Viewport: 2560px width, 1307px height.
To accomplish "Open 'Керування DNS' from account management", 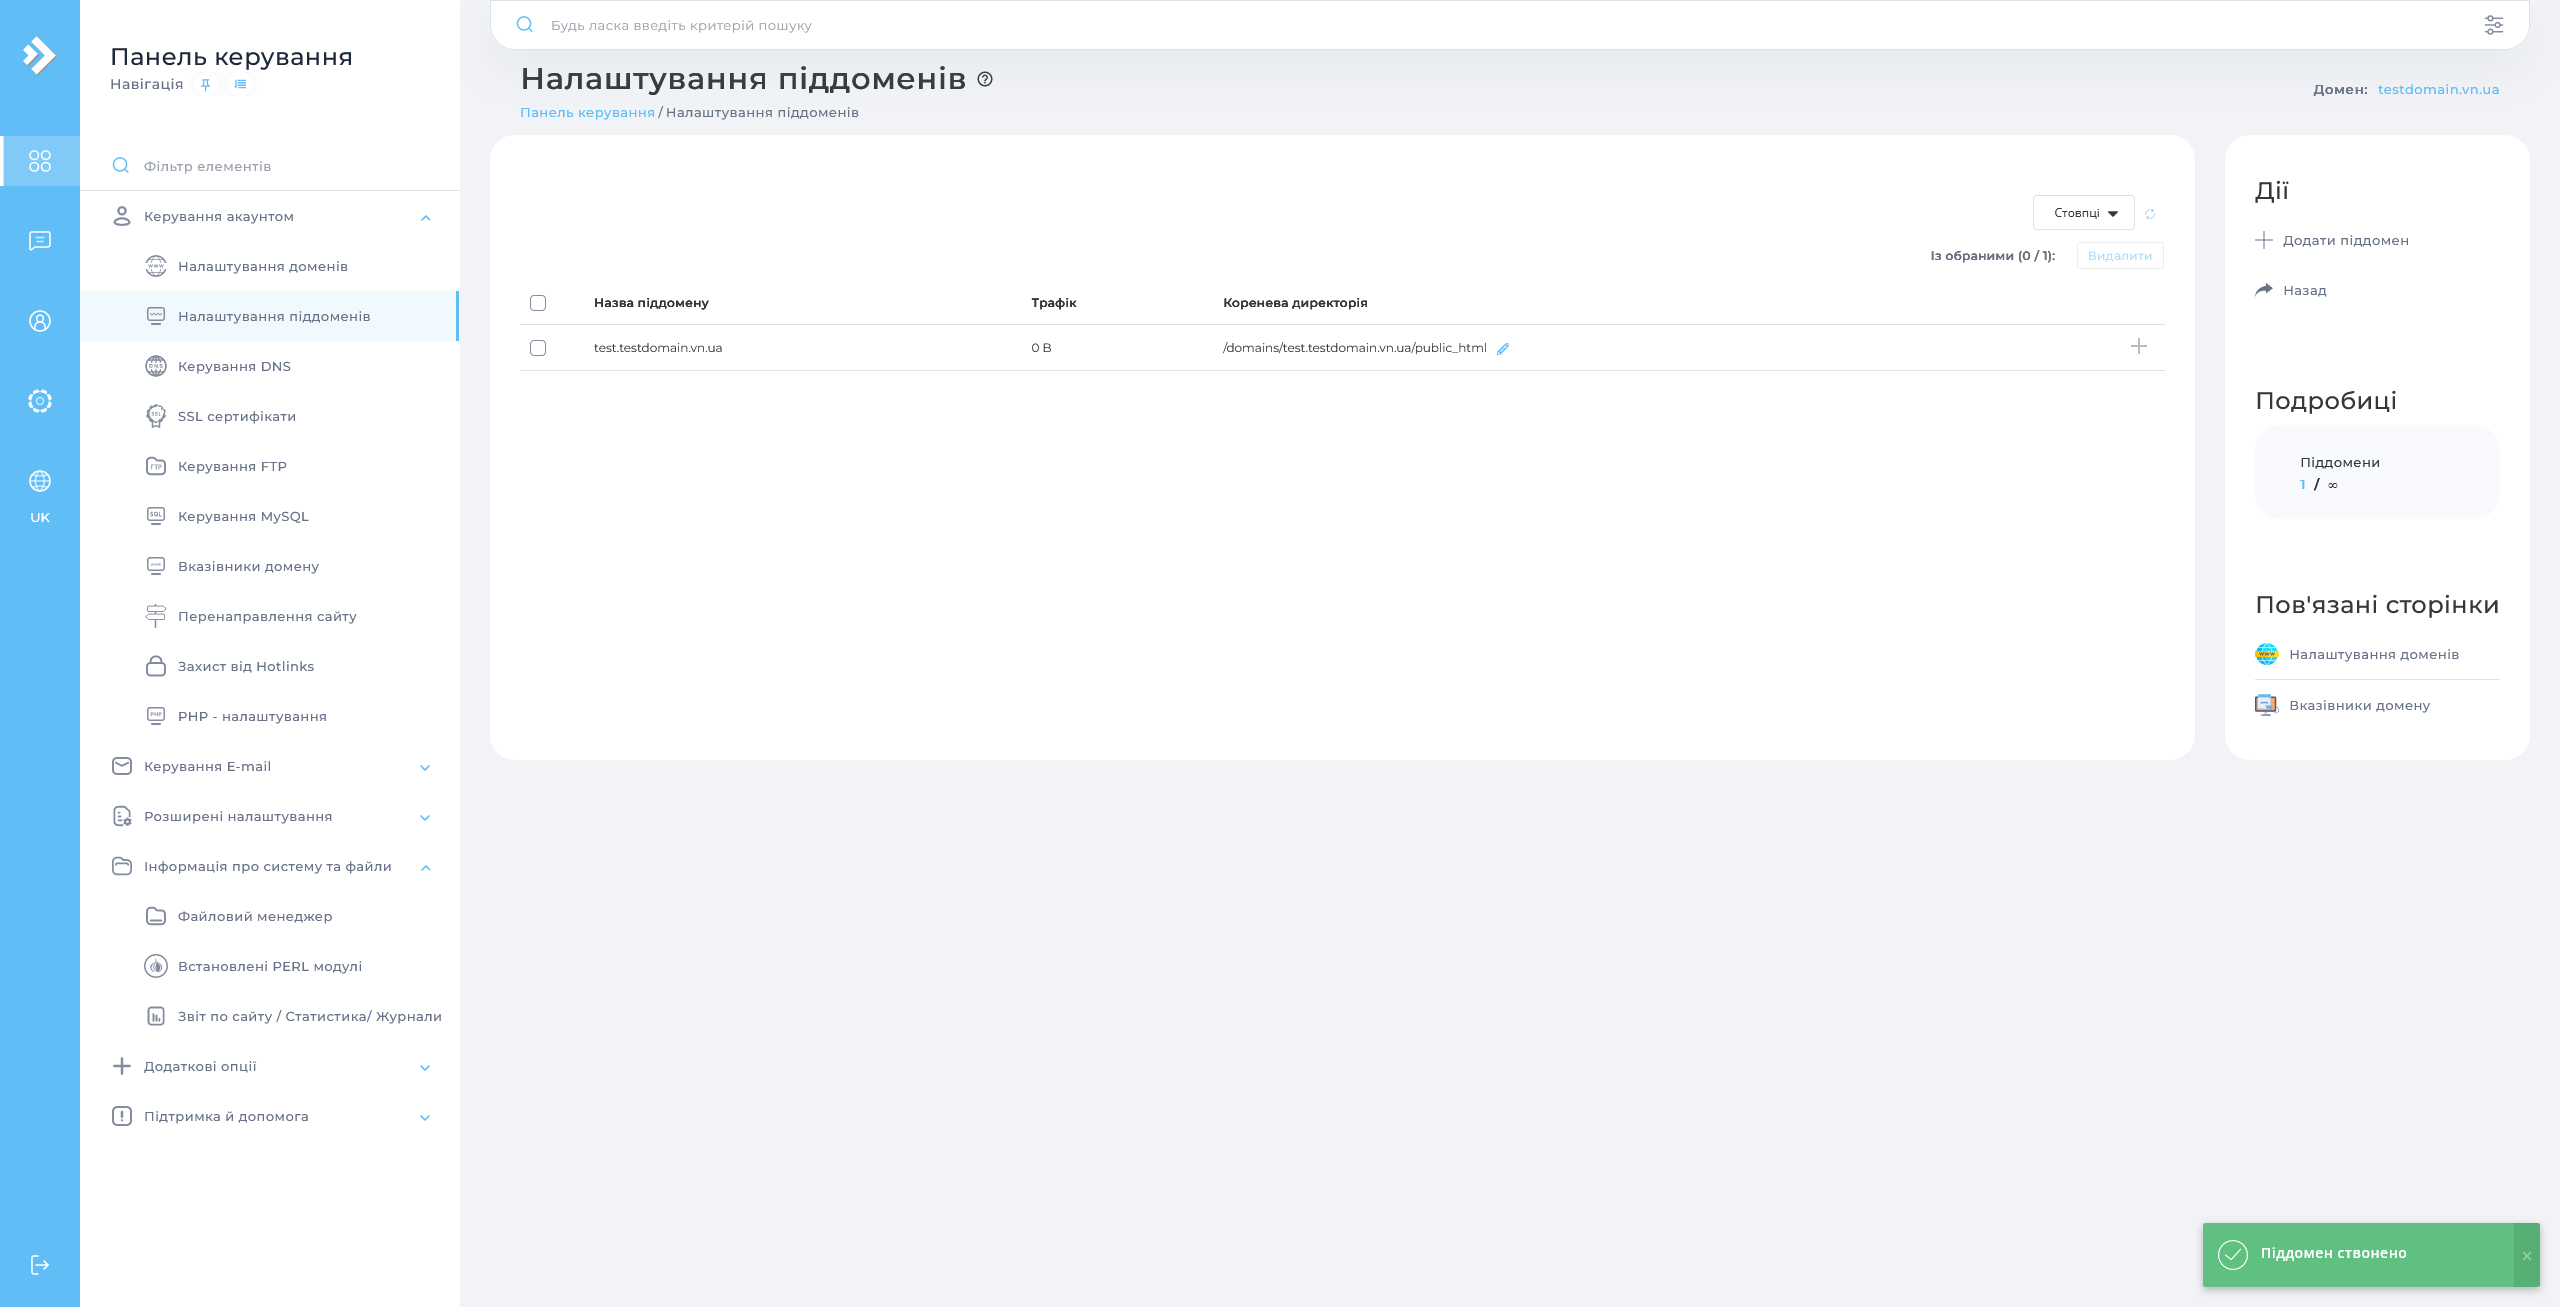I will [233, 366].
